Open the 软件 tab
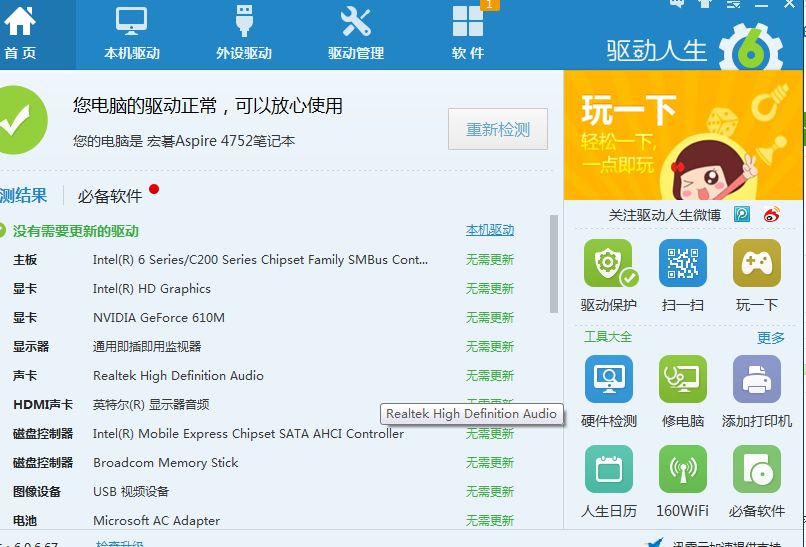The image size is (806, 547). [468, 34]
